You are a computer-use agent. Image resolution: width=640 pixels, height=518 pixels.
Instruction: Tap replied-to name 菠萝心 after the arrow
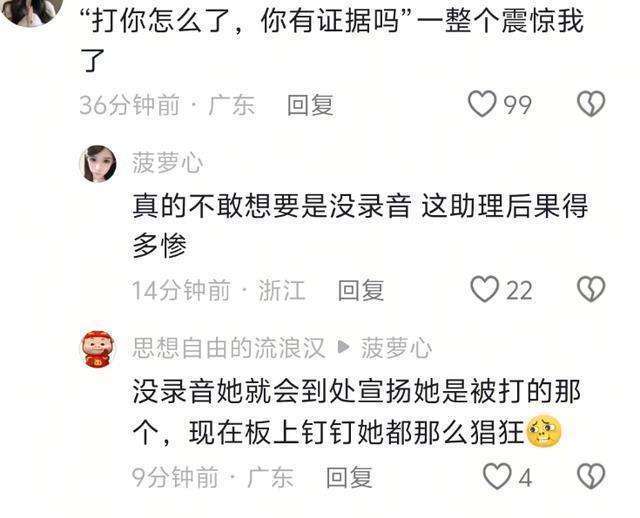(396, 348)
